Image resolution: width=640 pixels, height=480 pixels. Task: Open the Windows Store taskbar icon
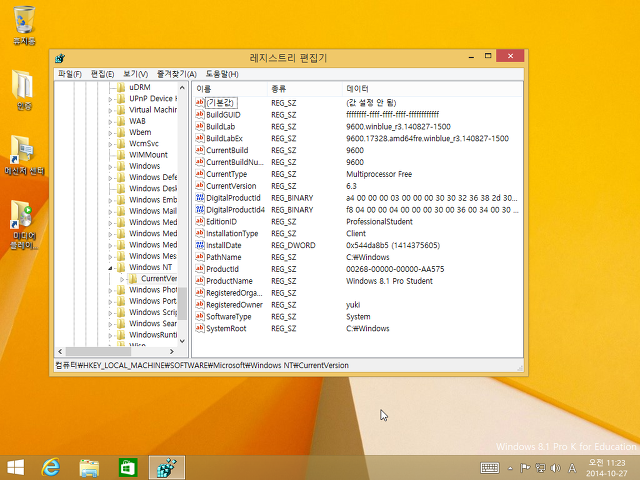point(128,467)
